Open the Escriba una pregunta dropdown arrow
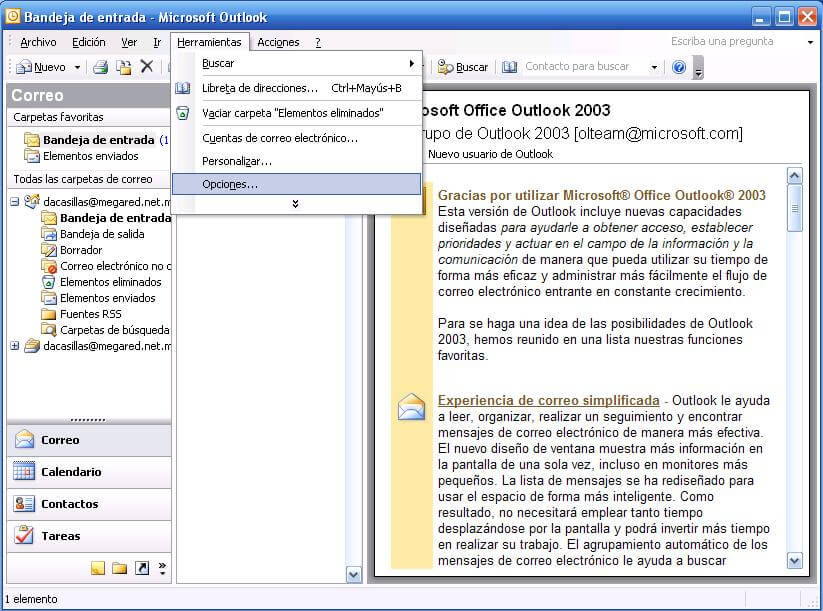 [x=810, y=42]
